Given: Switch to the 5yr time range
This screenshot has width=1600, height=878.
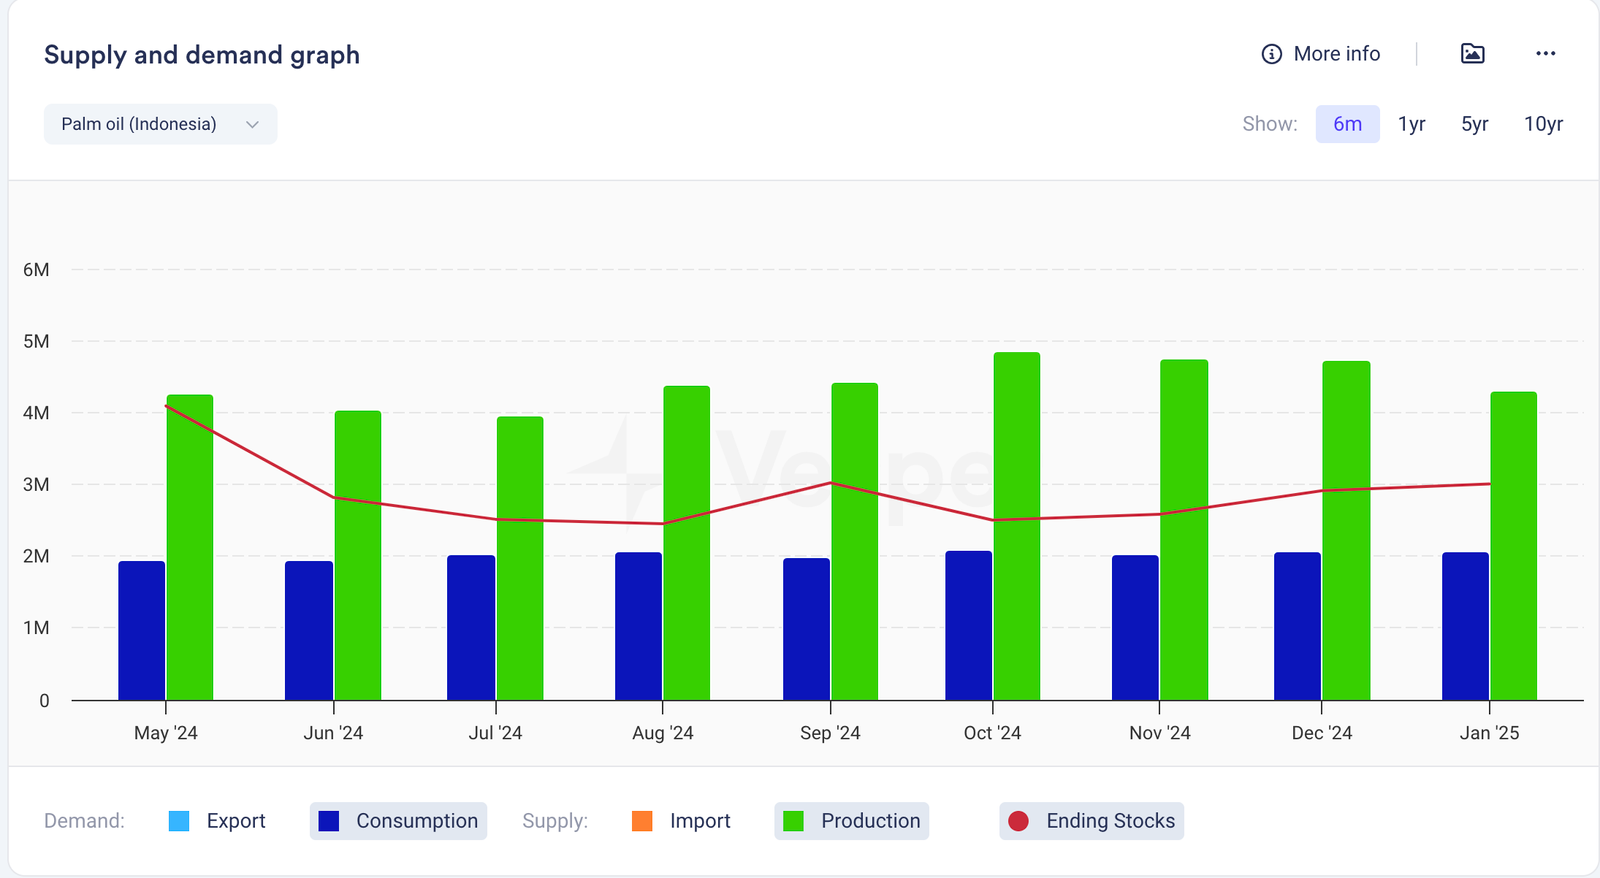Looking at the screenshot, I should pos(1474,124).
